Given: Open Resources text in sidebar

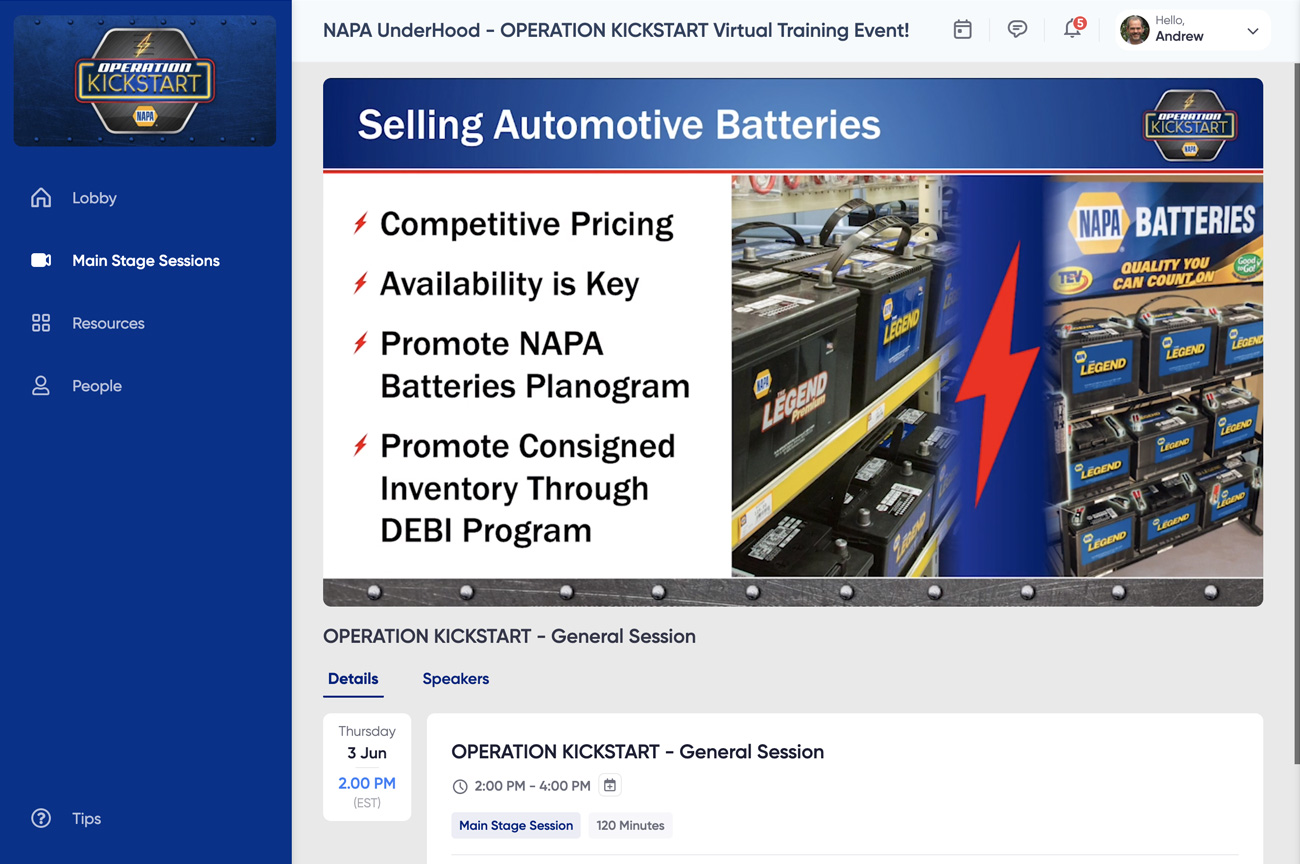Looking at the screenshot, I should 108,323.
